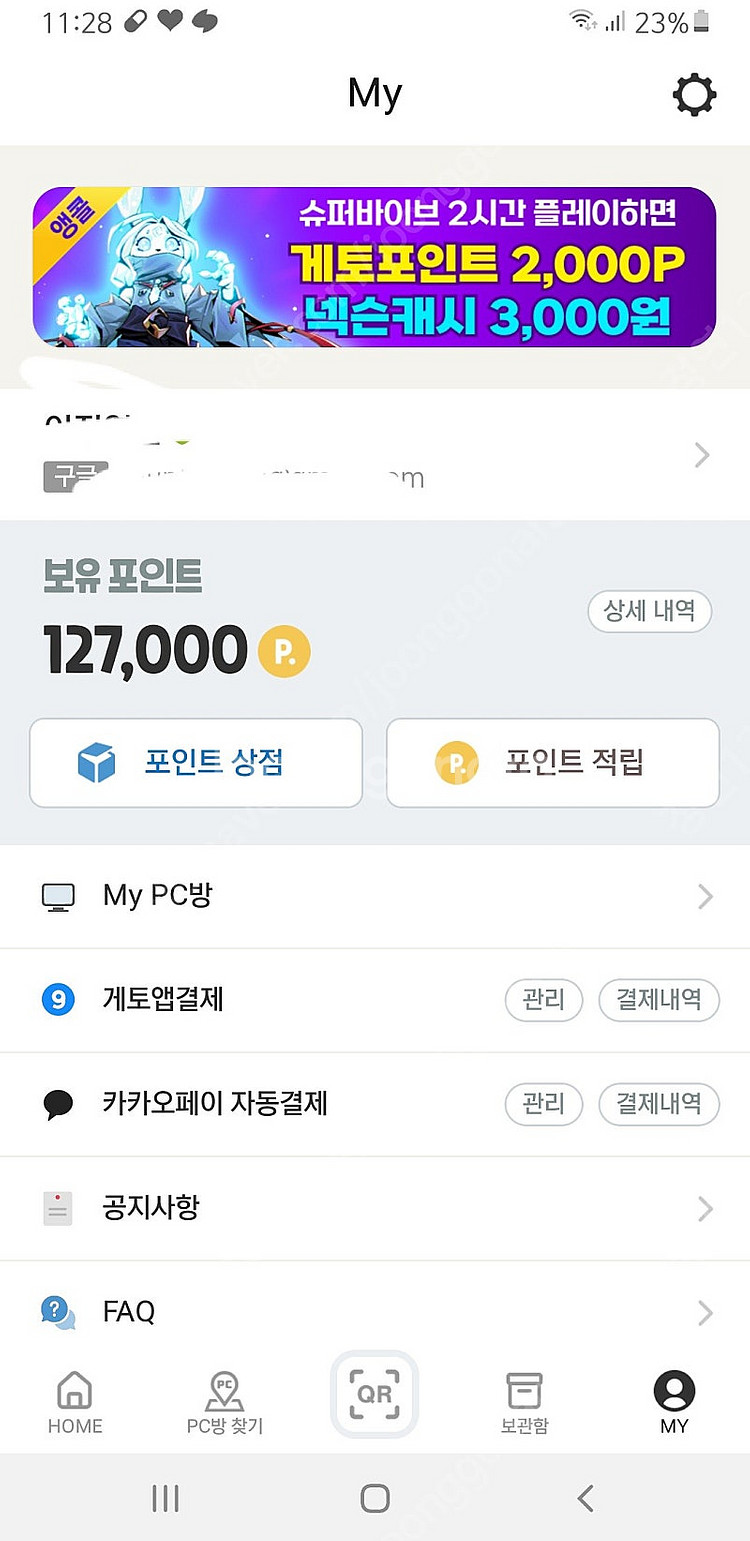The image size is (750, 1541).
Task: Go to the PC방 찾기 tab
Action: pyautogui.click(x=225, y=1402)
